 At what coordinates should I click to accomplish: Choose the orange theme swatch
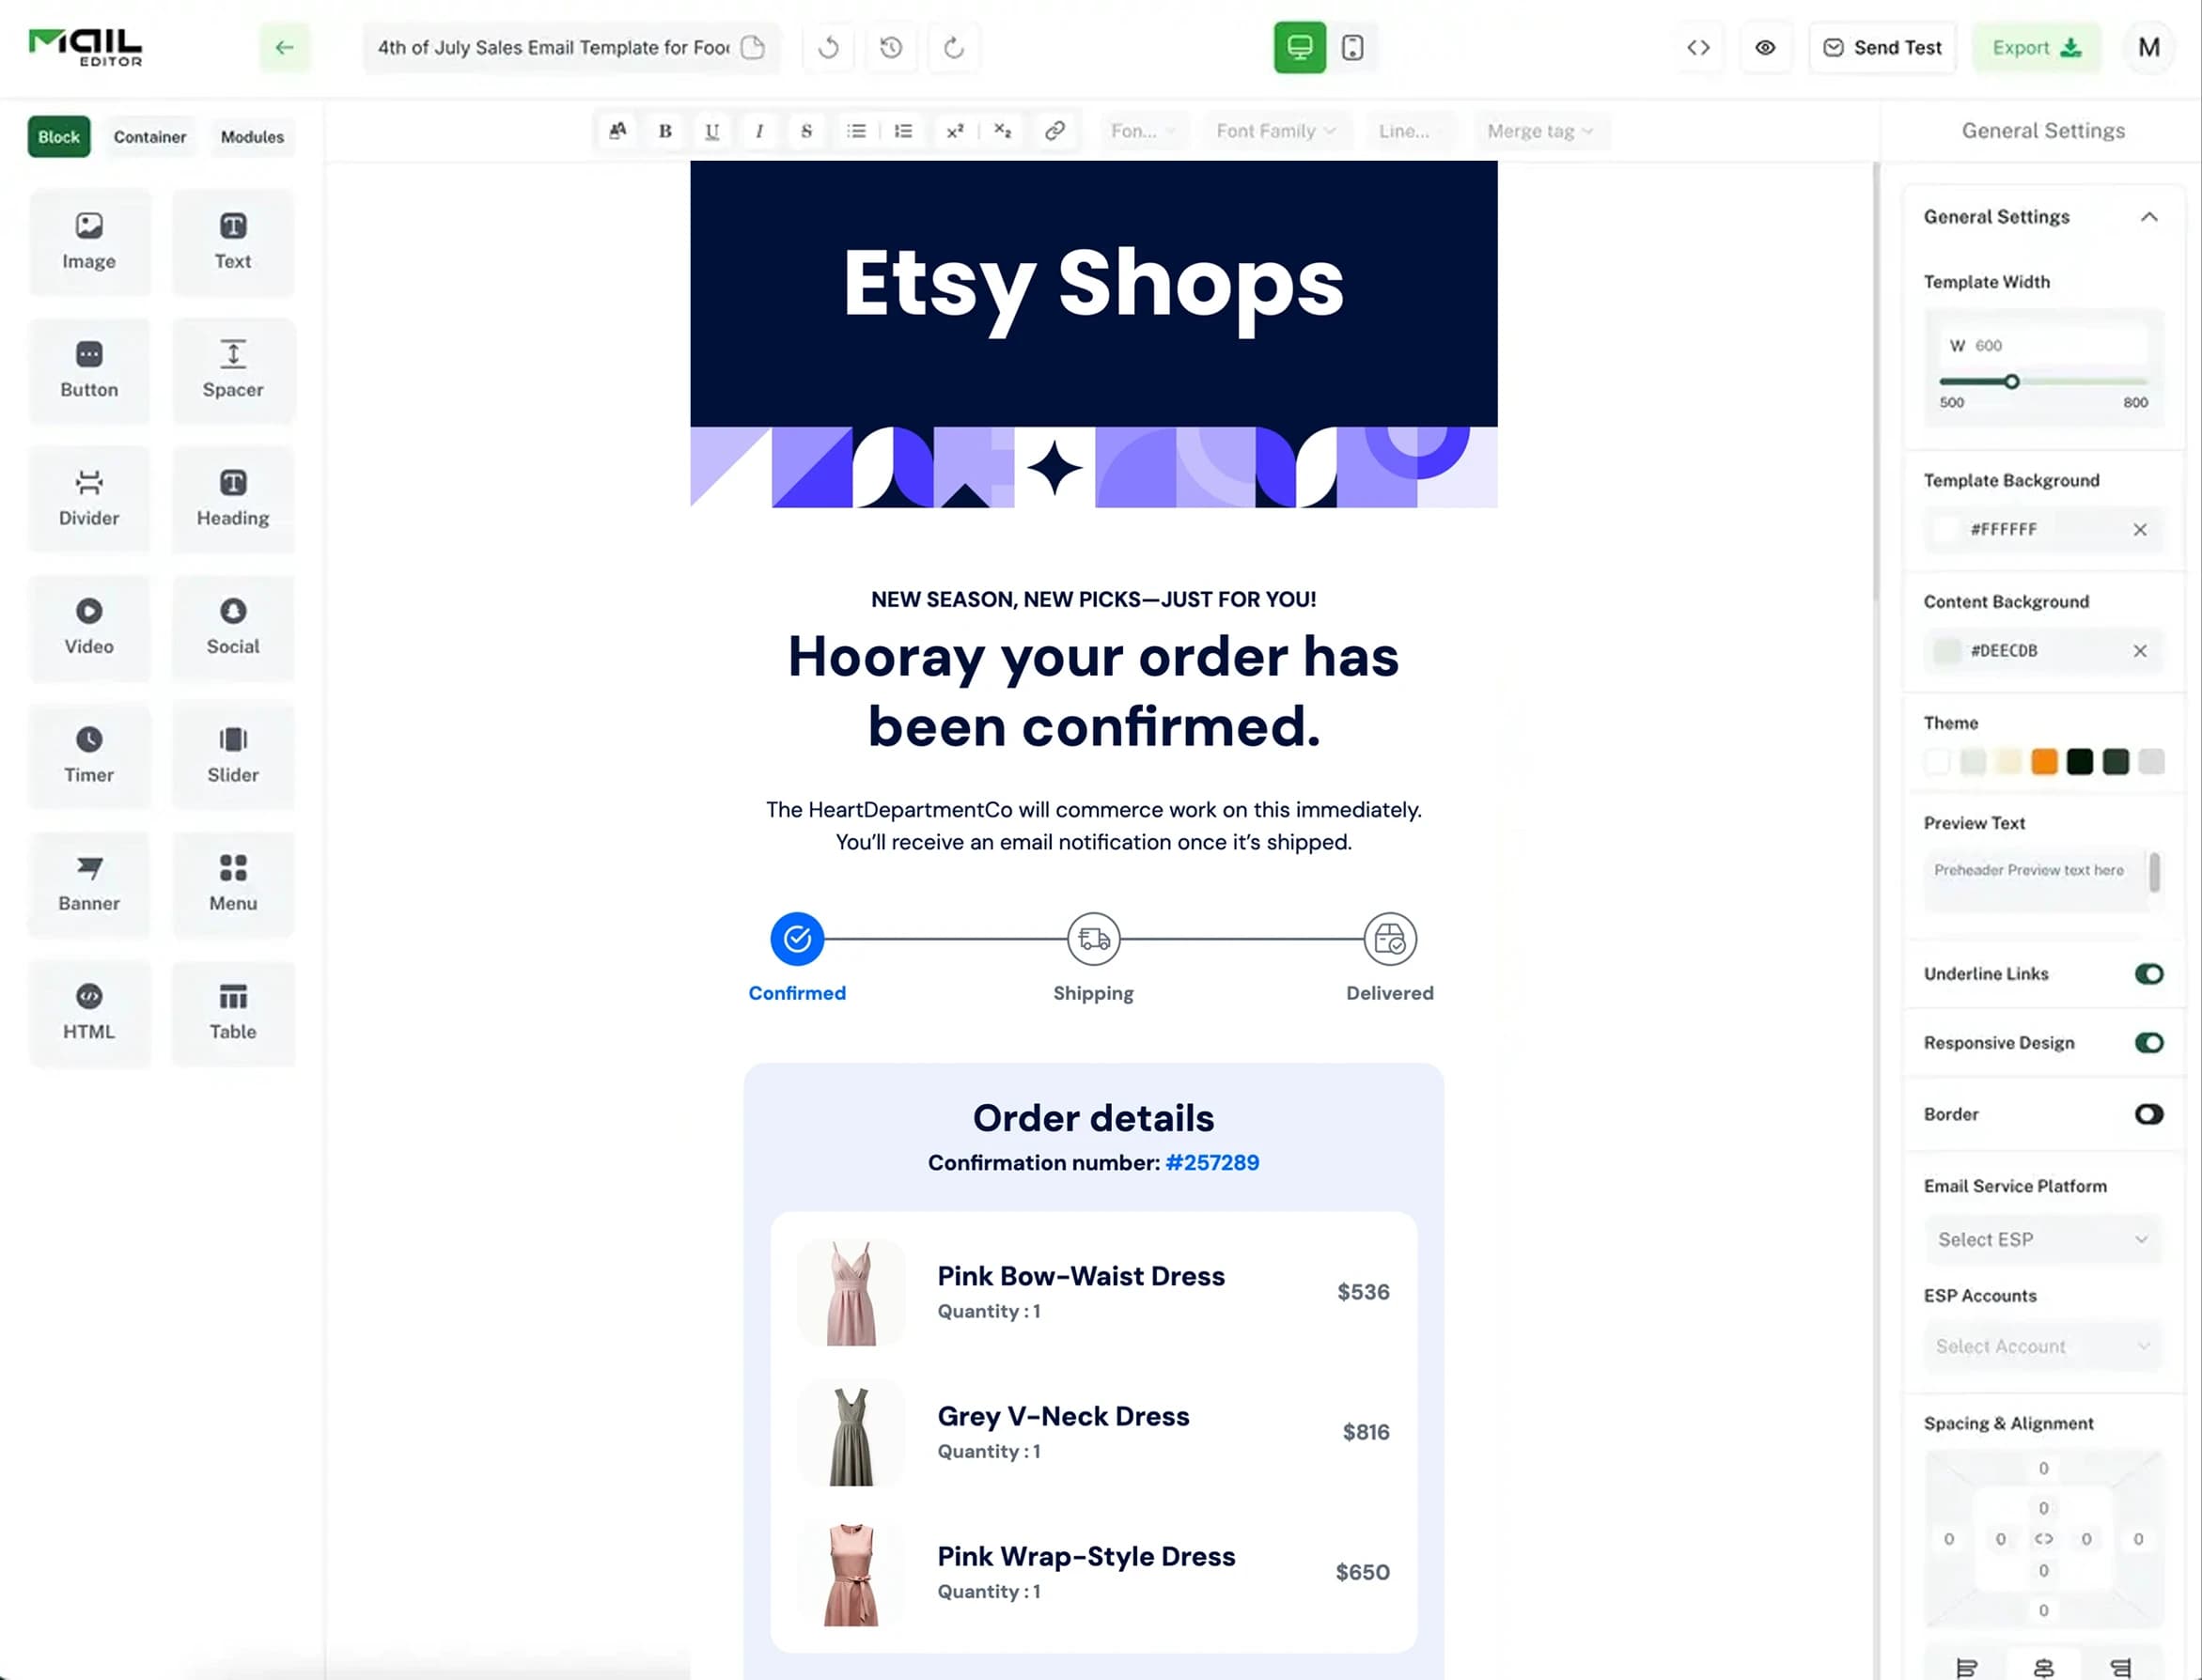coord(2044,762)
